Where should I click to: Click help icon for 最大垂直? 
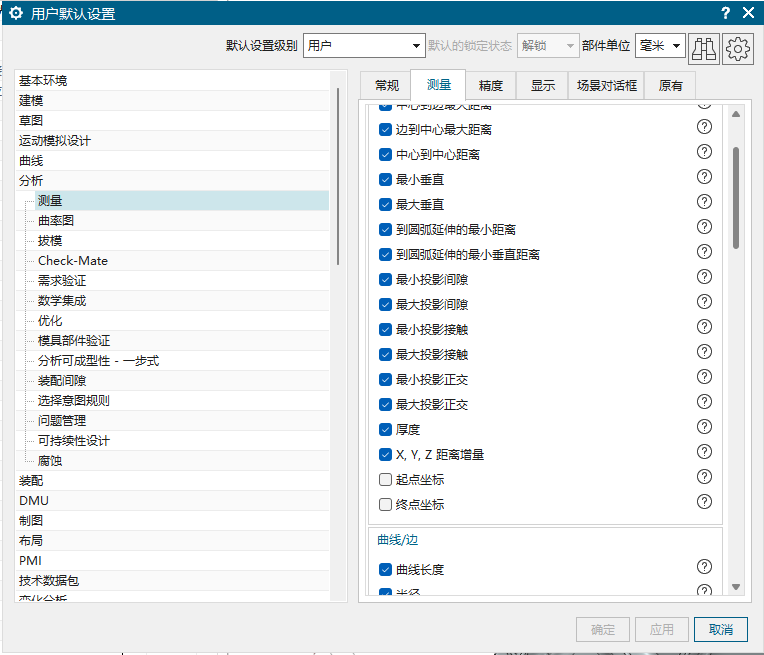coord(704,201)
